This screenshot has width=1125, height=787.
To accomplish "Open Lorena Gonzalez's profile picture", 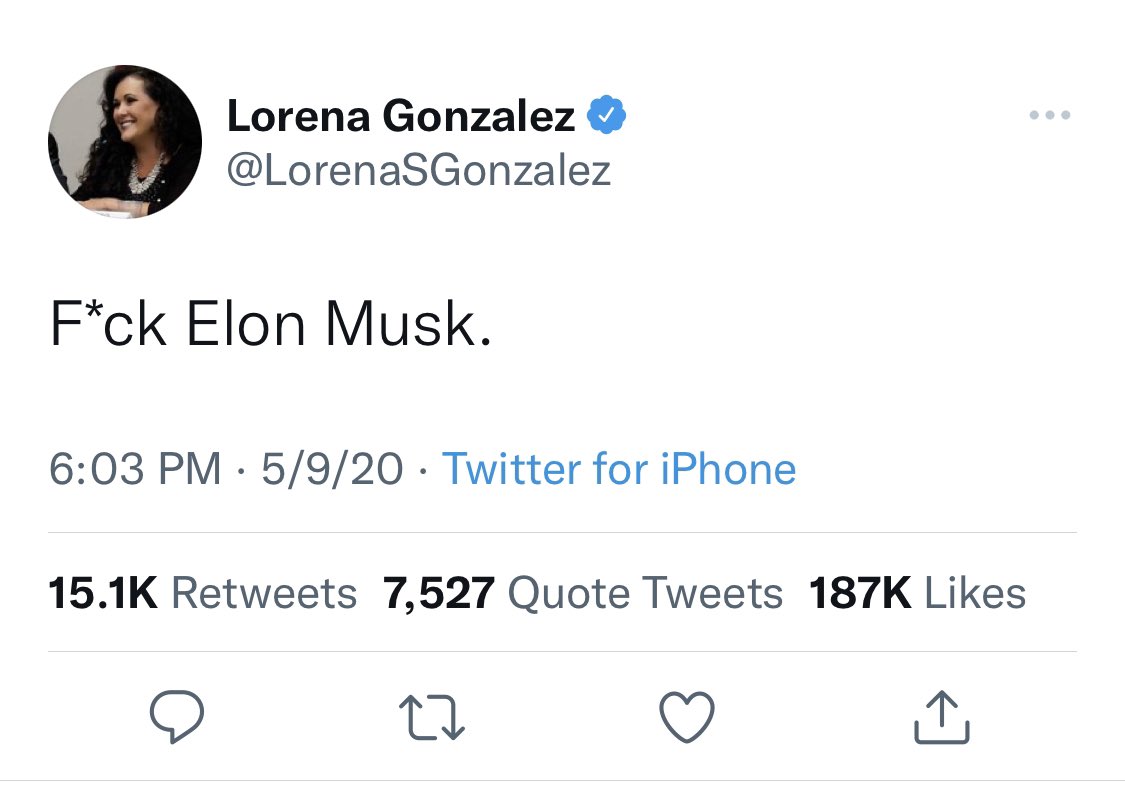I will (125, 142).
